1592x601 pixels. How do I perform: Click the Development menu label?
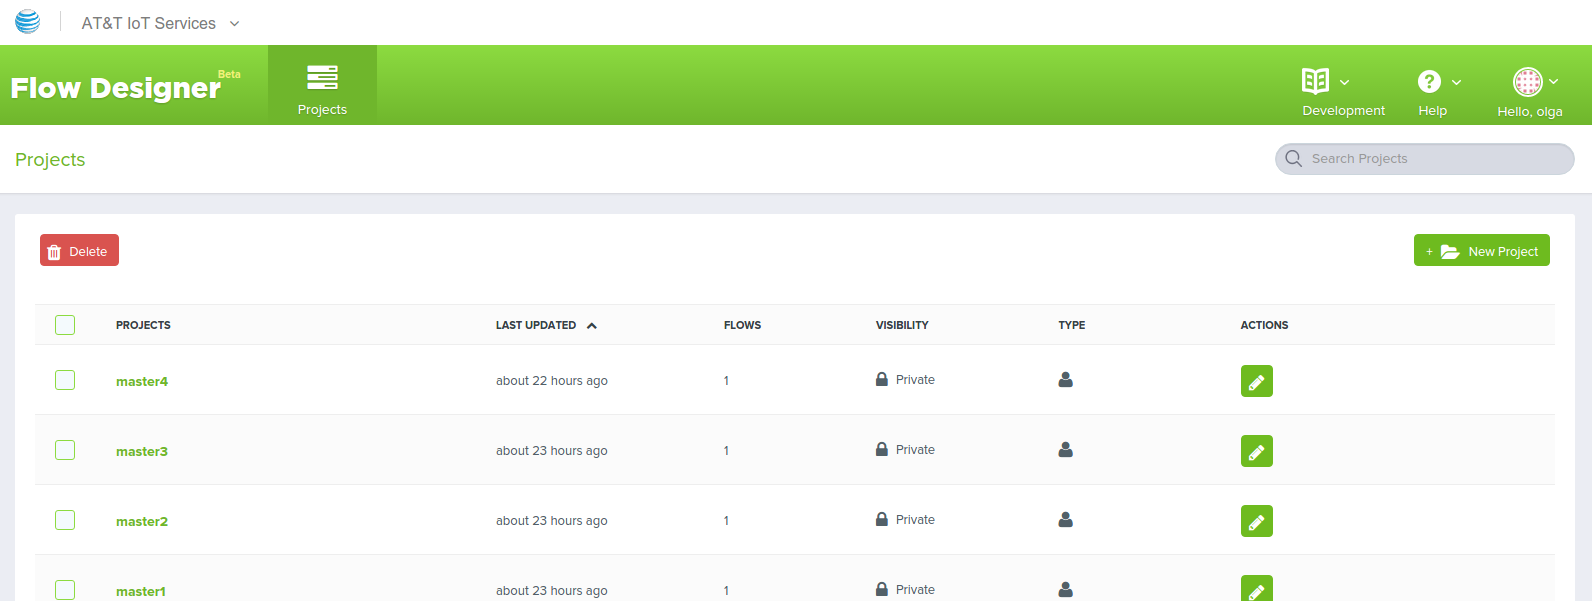pyautogui.click(x=1343, y=111)
